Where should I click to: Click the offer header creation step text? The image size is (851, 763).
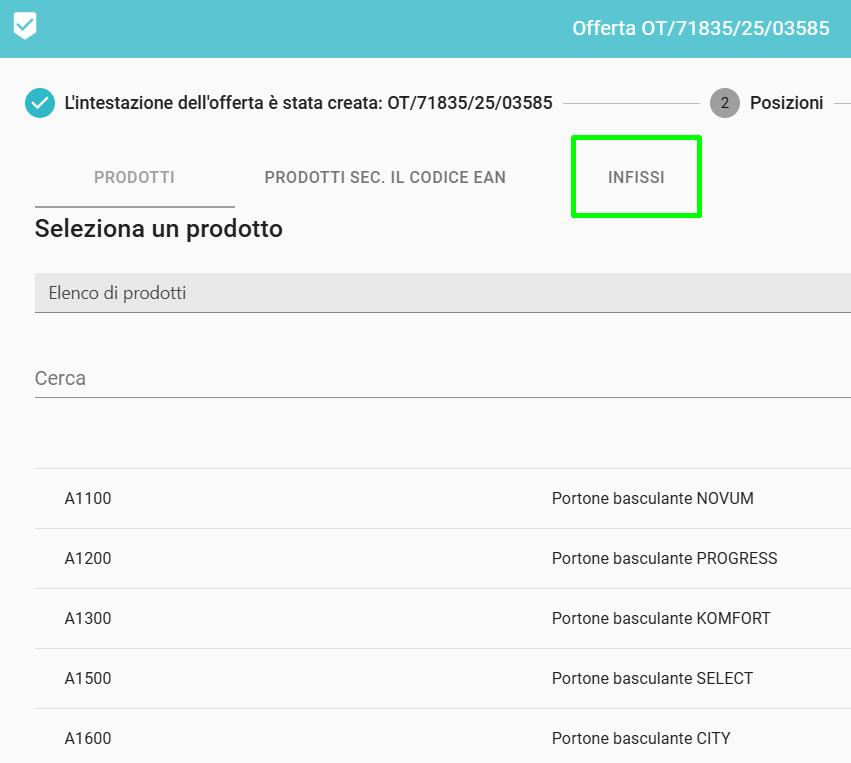coord(308,103)
